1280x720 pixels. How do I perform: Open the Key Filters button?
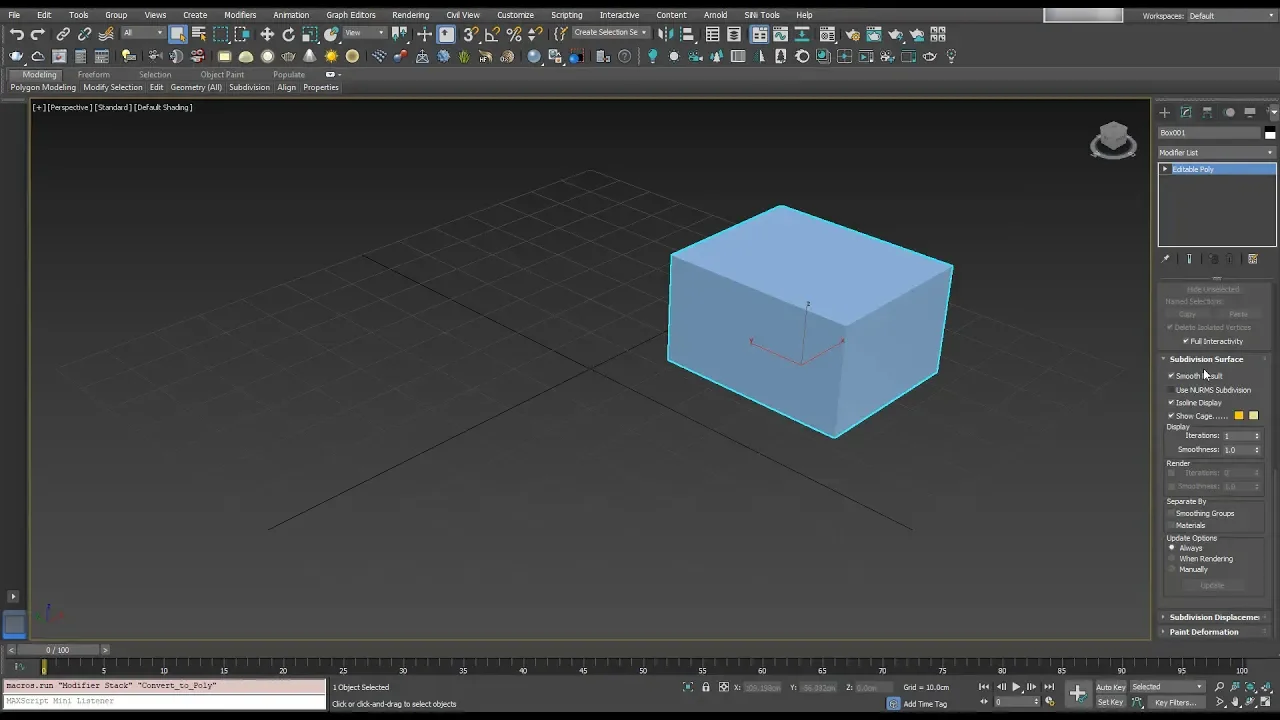(1175, 702)
